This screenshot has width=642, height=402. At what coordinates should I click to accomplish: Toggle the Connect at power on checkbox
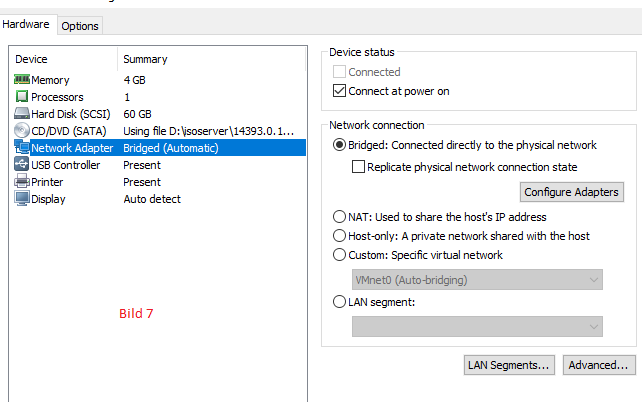340,91
